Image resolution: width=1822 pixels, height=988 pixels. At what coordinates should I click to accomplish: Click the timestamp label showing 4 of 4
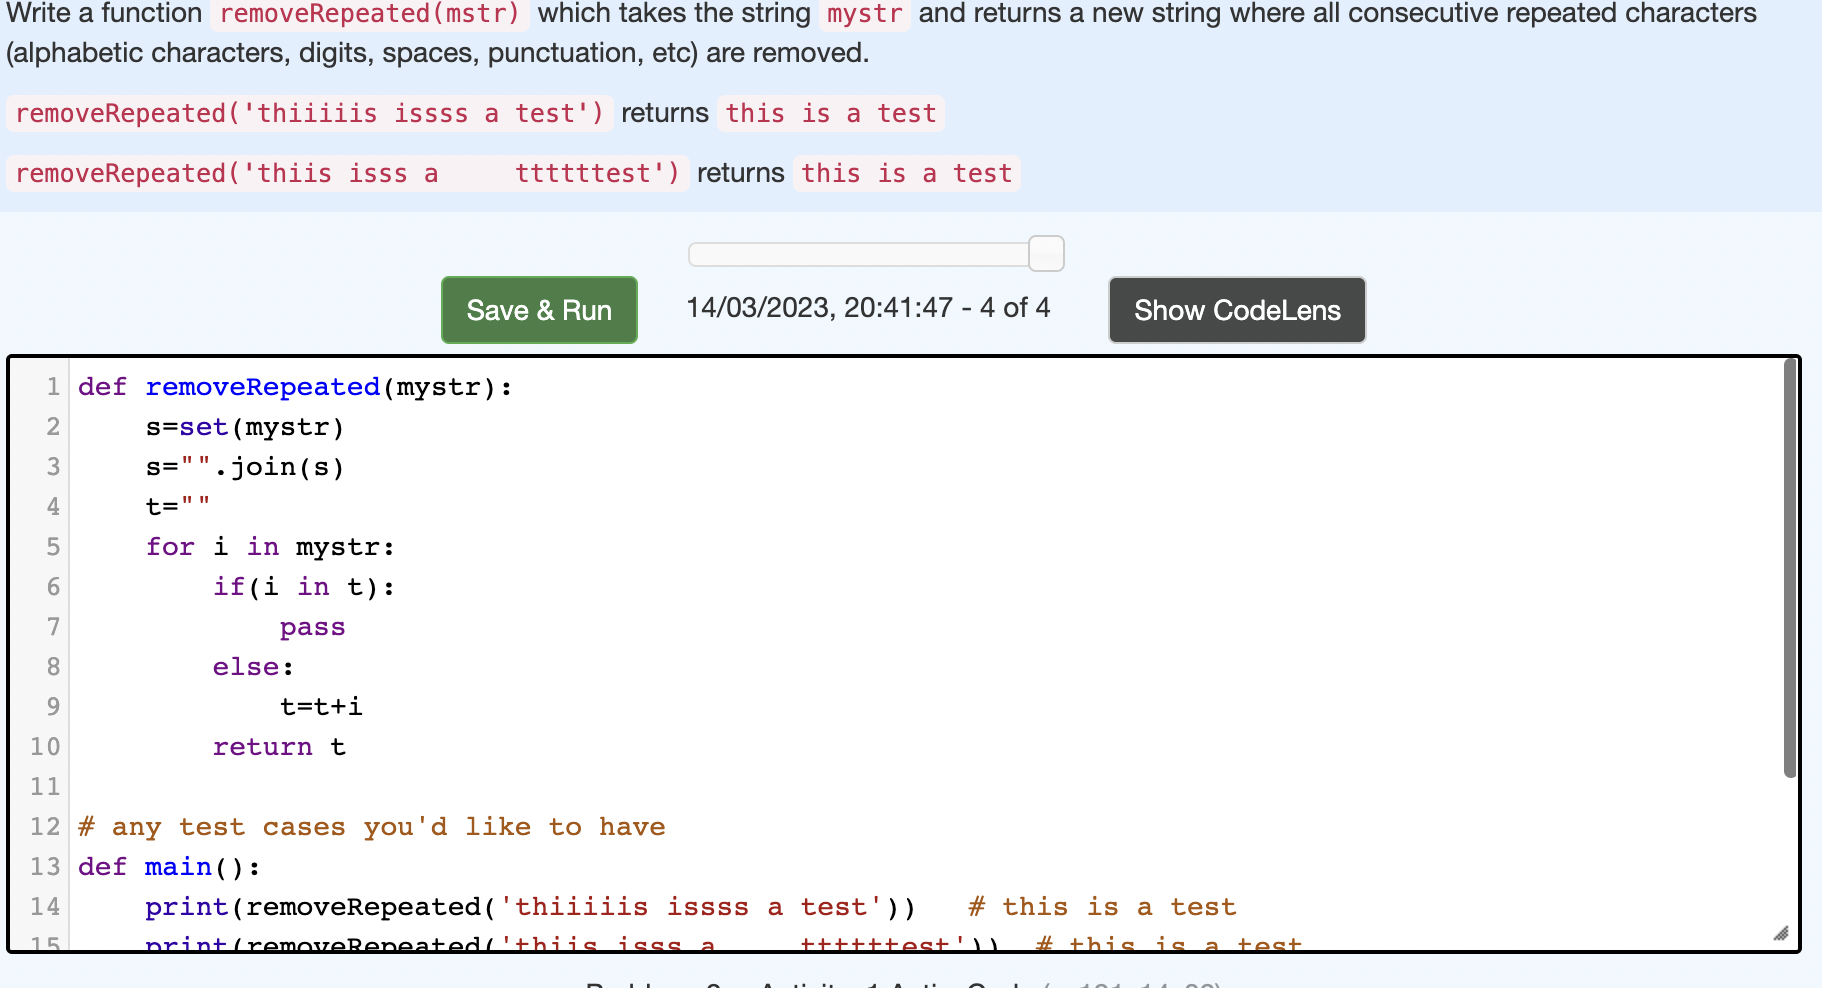coord(869,308)
